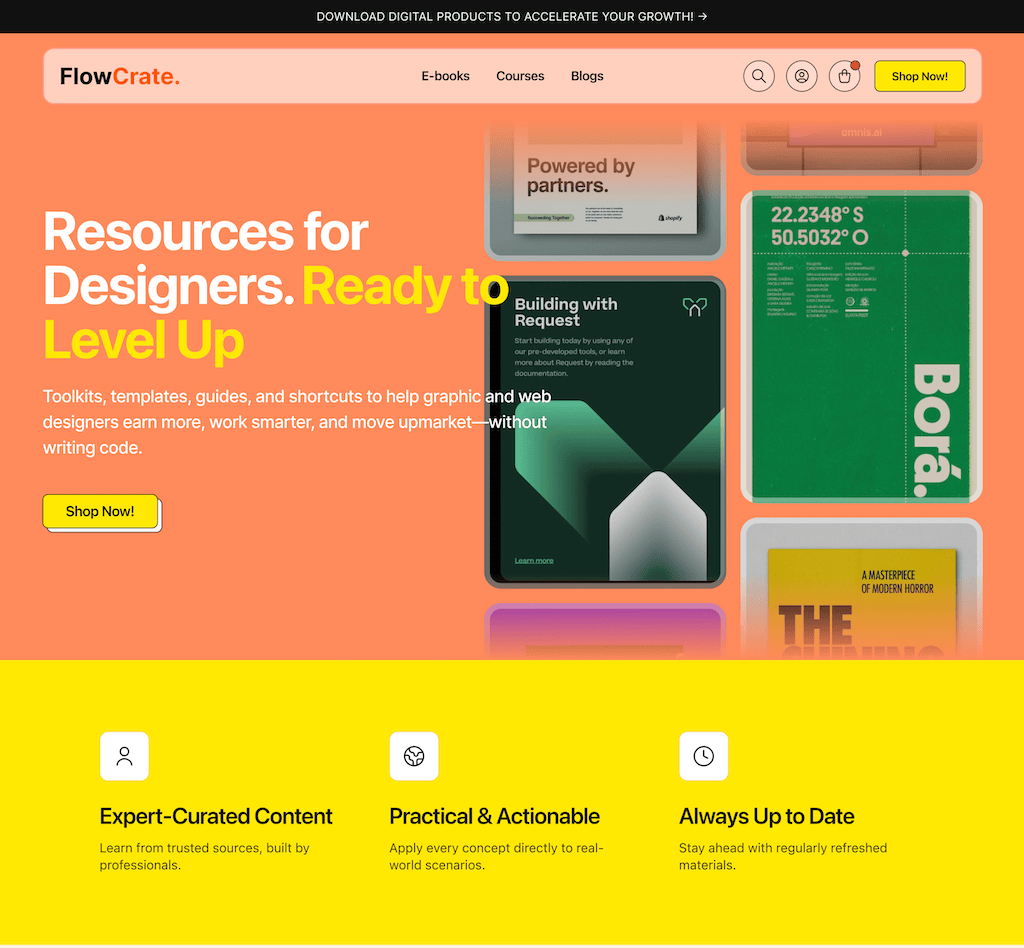This screenshot has width=1024, height=948.
Task: Click the FlowCrate logo
Action: 120,76
